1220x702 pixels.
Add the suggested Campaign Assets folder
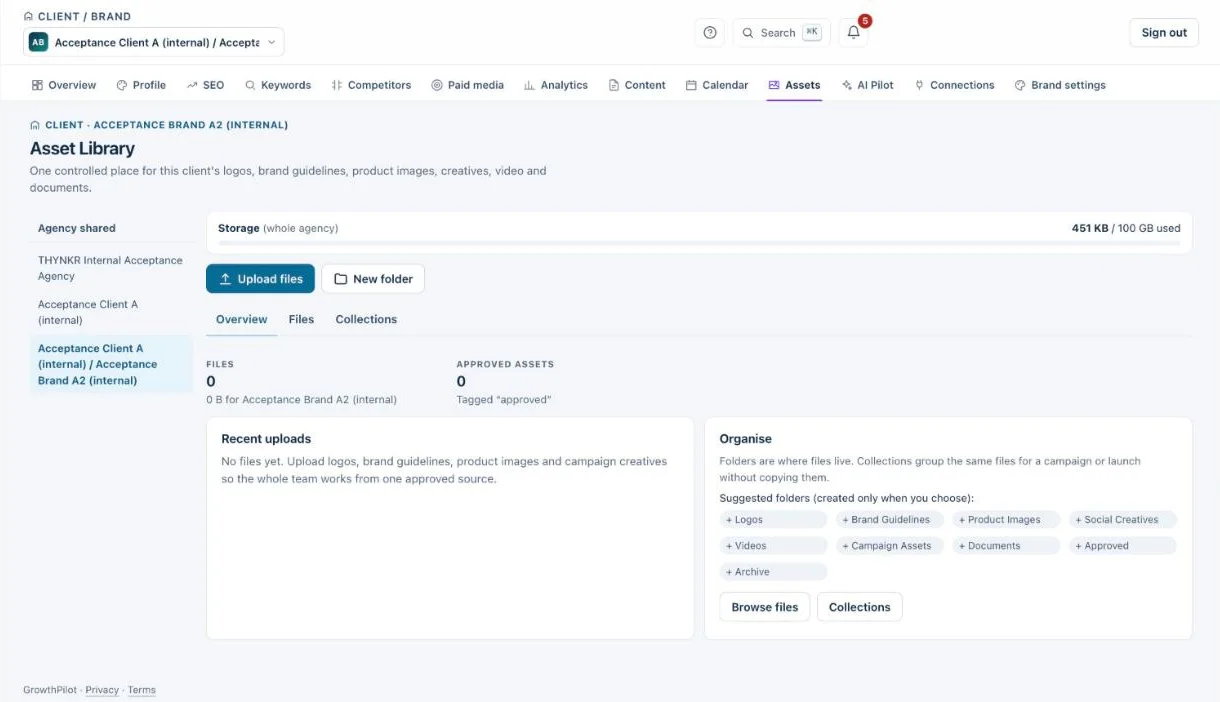[x=890, y=546]
